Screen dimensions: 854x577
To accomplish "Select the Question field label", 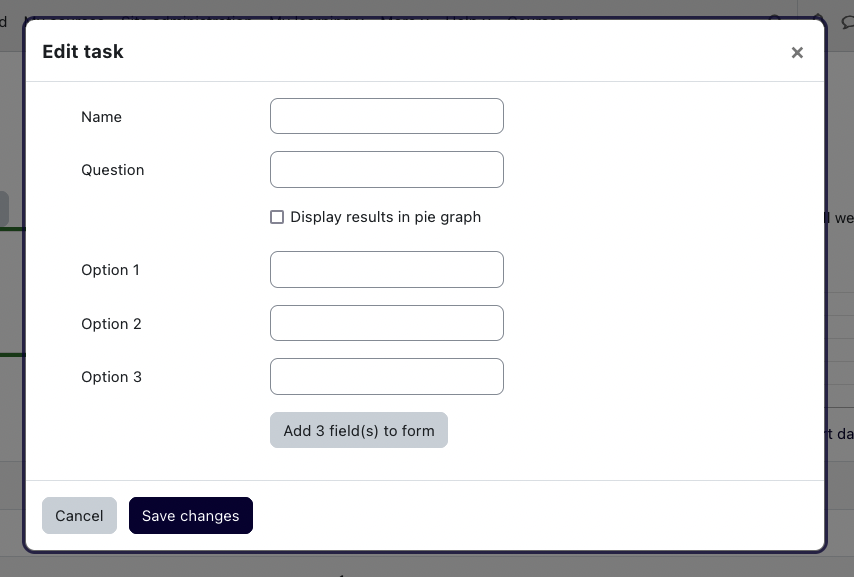I will [x=113, y=170].
